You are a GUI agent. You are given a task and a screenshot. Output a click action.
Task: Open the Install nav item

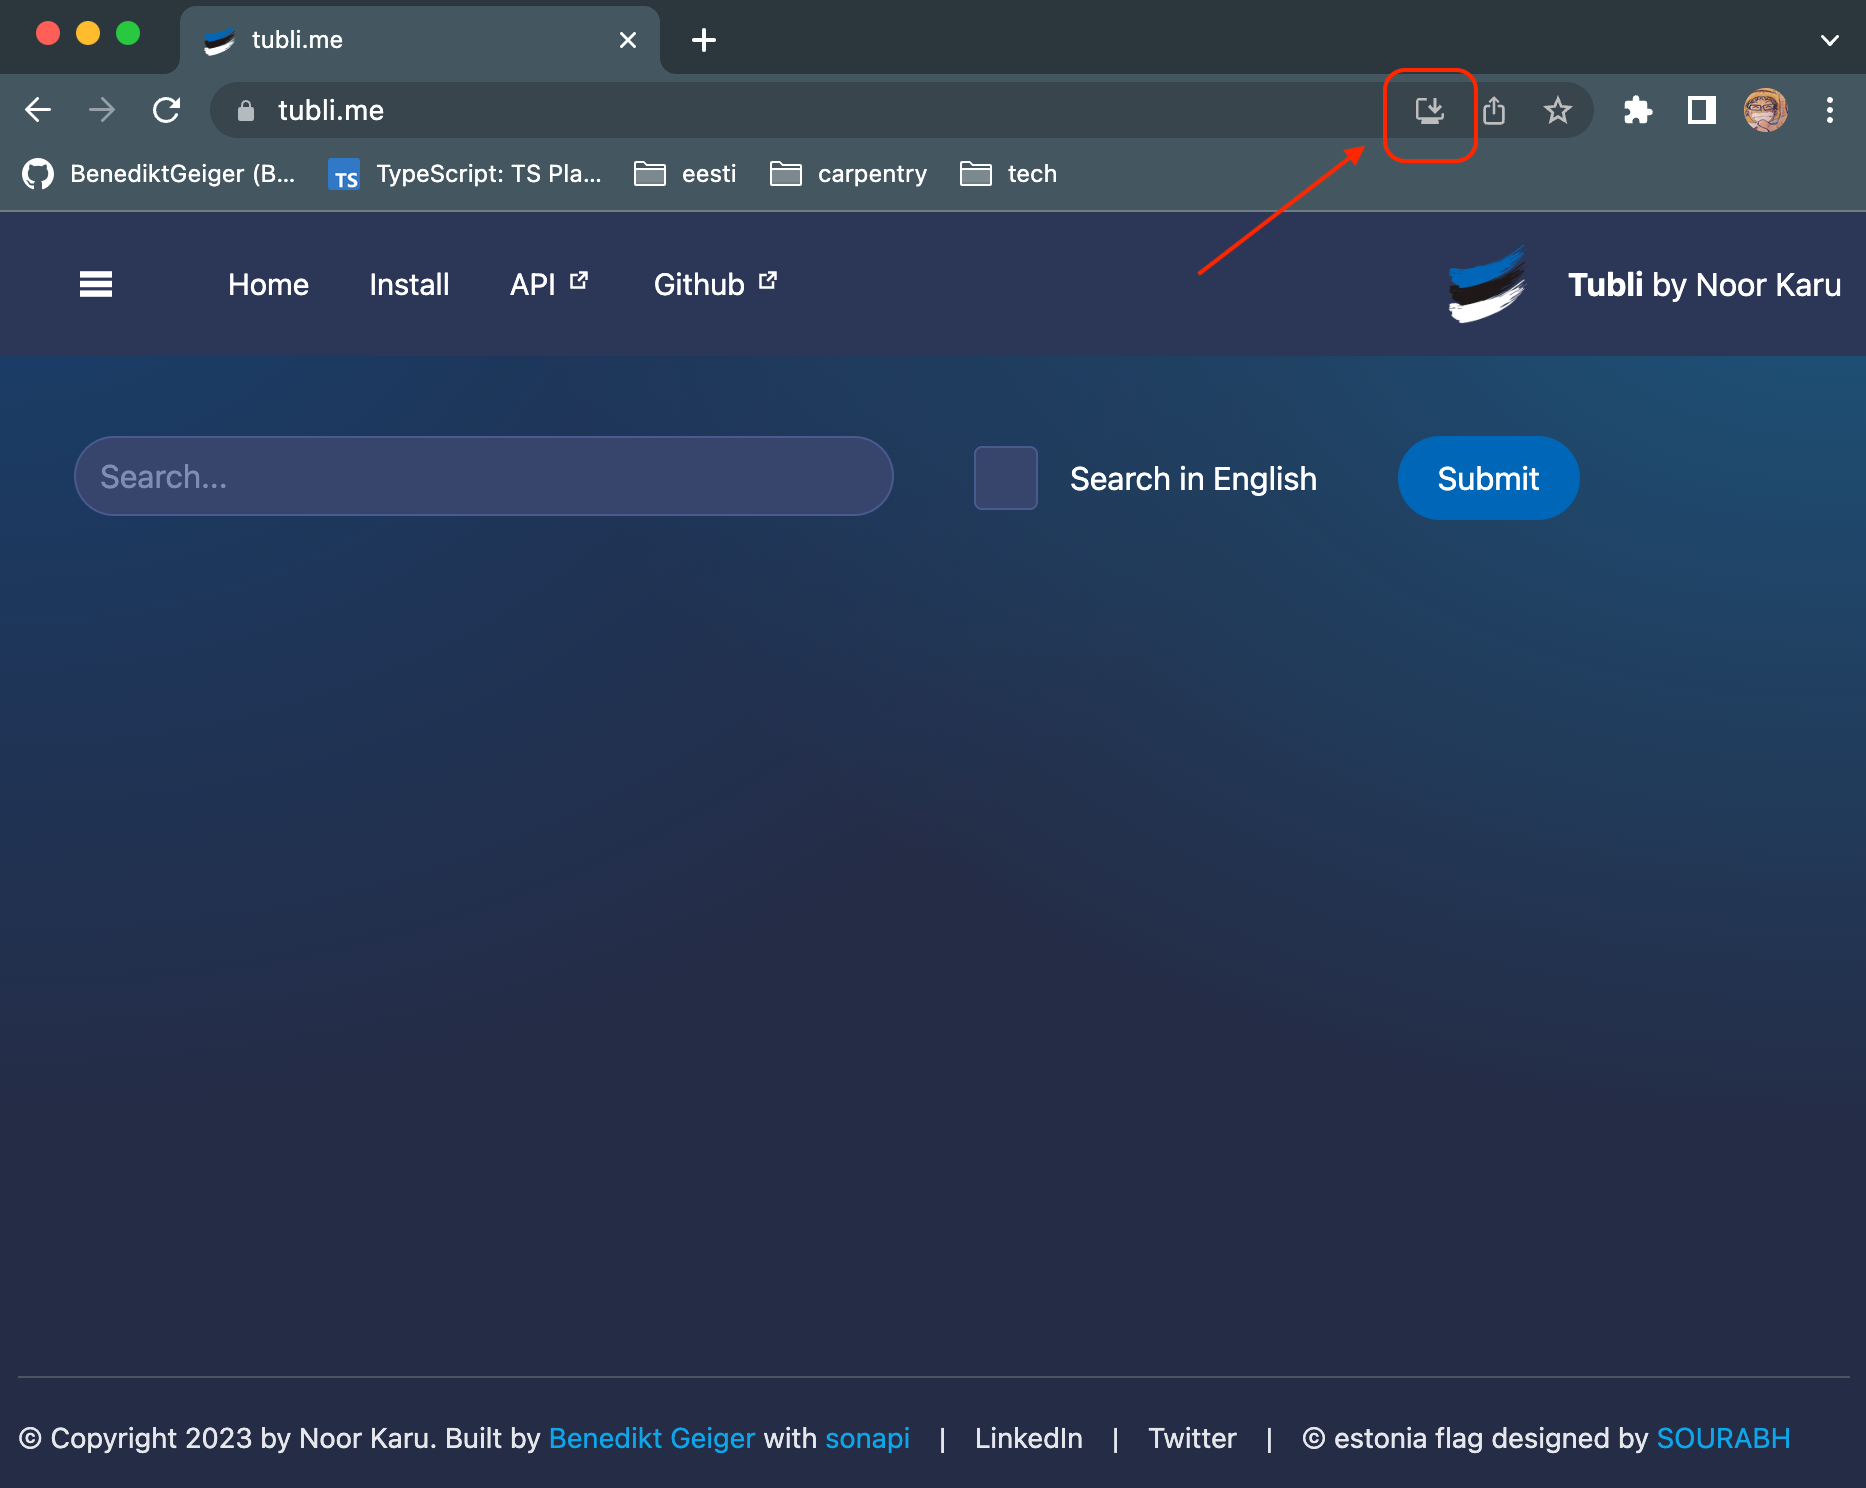[409, 285]
